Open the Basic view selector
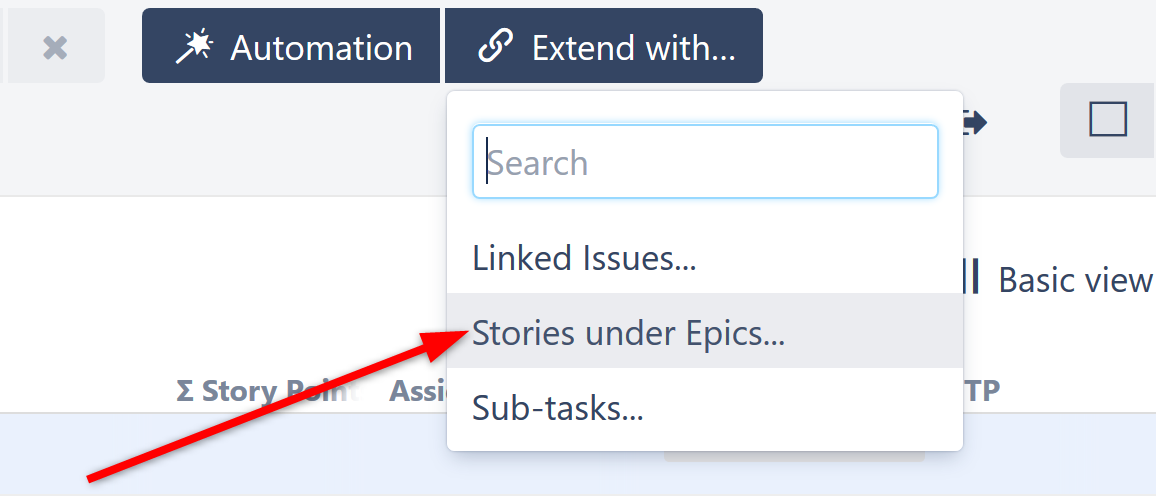The width and height of the screenshot is (1156, 504). click(x=1060, y=280)
